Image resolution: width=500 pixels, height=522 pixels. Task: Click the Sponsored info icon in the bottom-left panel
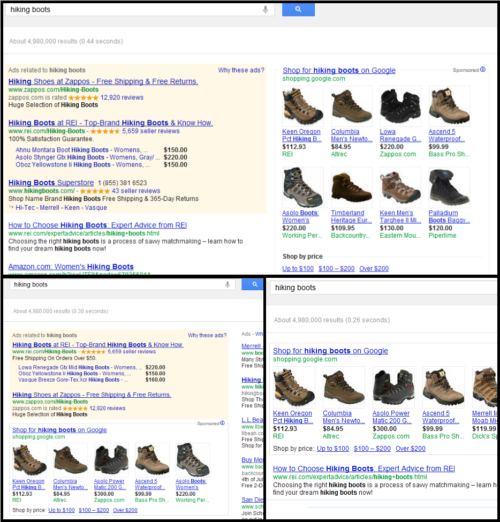tap(222, 423)
